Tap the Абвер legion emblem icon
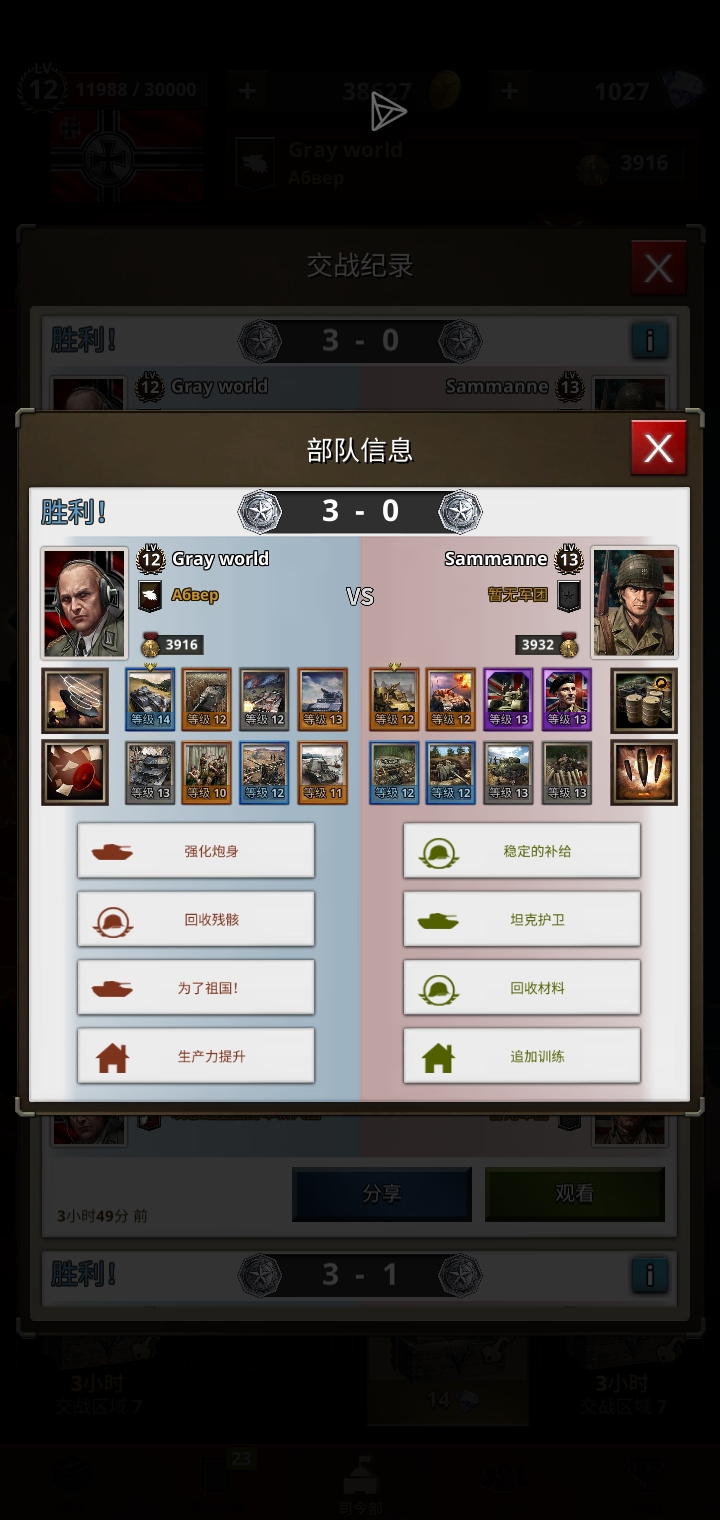Screen dimensions: 720x1520 click(x=150, y=595)
